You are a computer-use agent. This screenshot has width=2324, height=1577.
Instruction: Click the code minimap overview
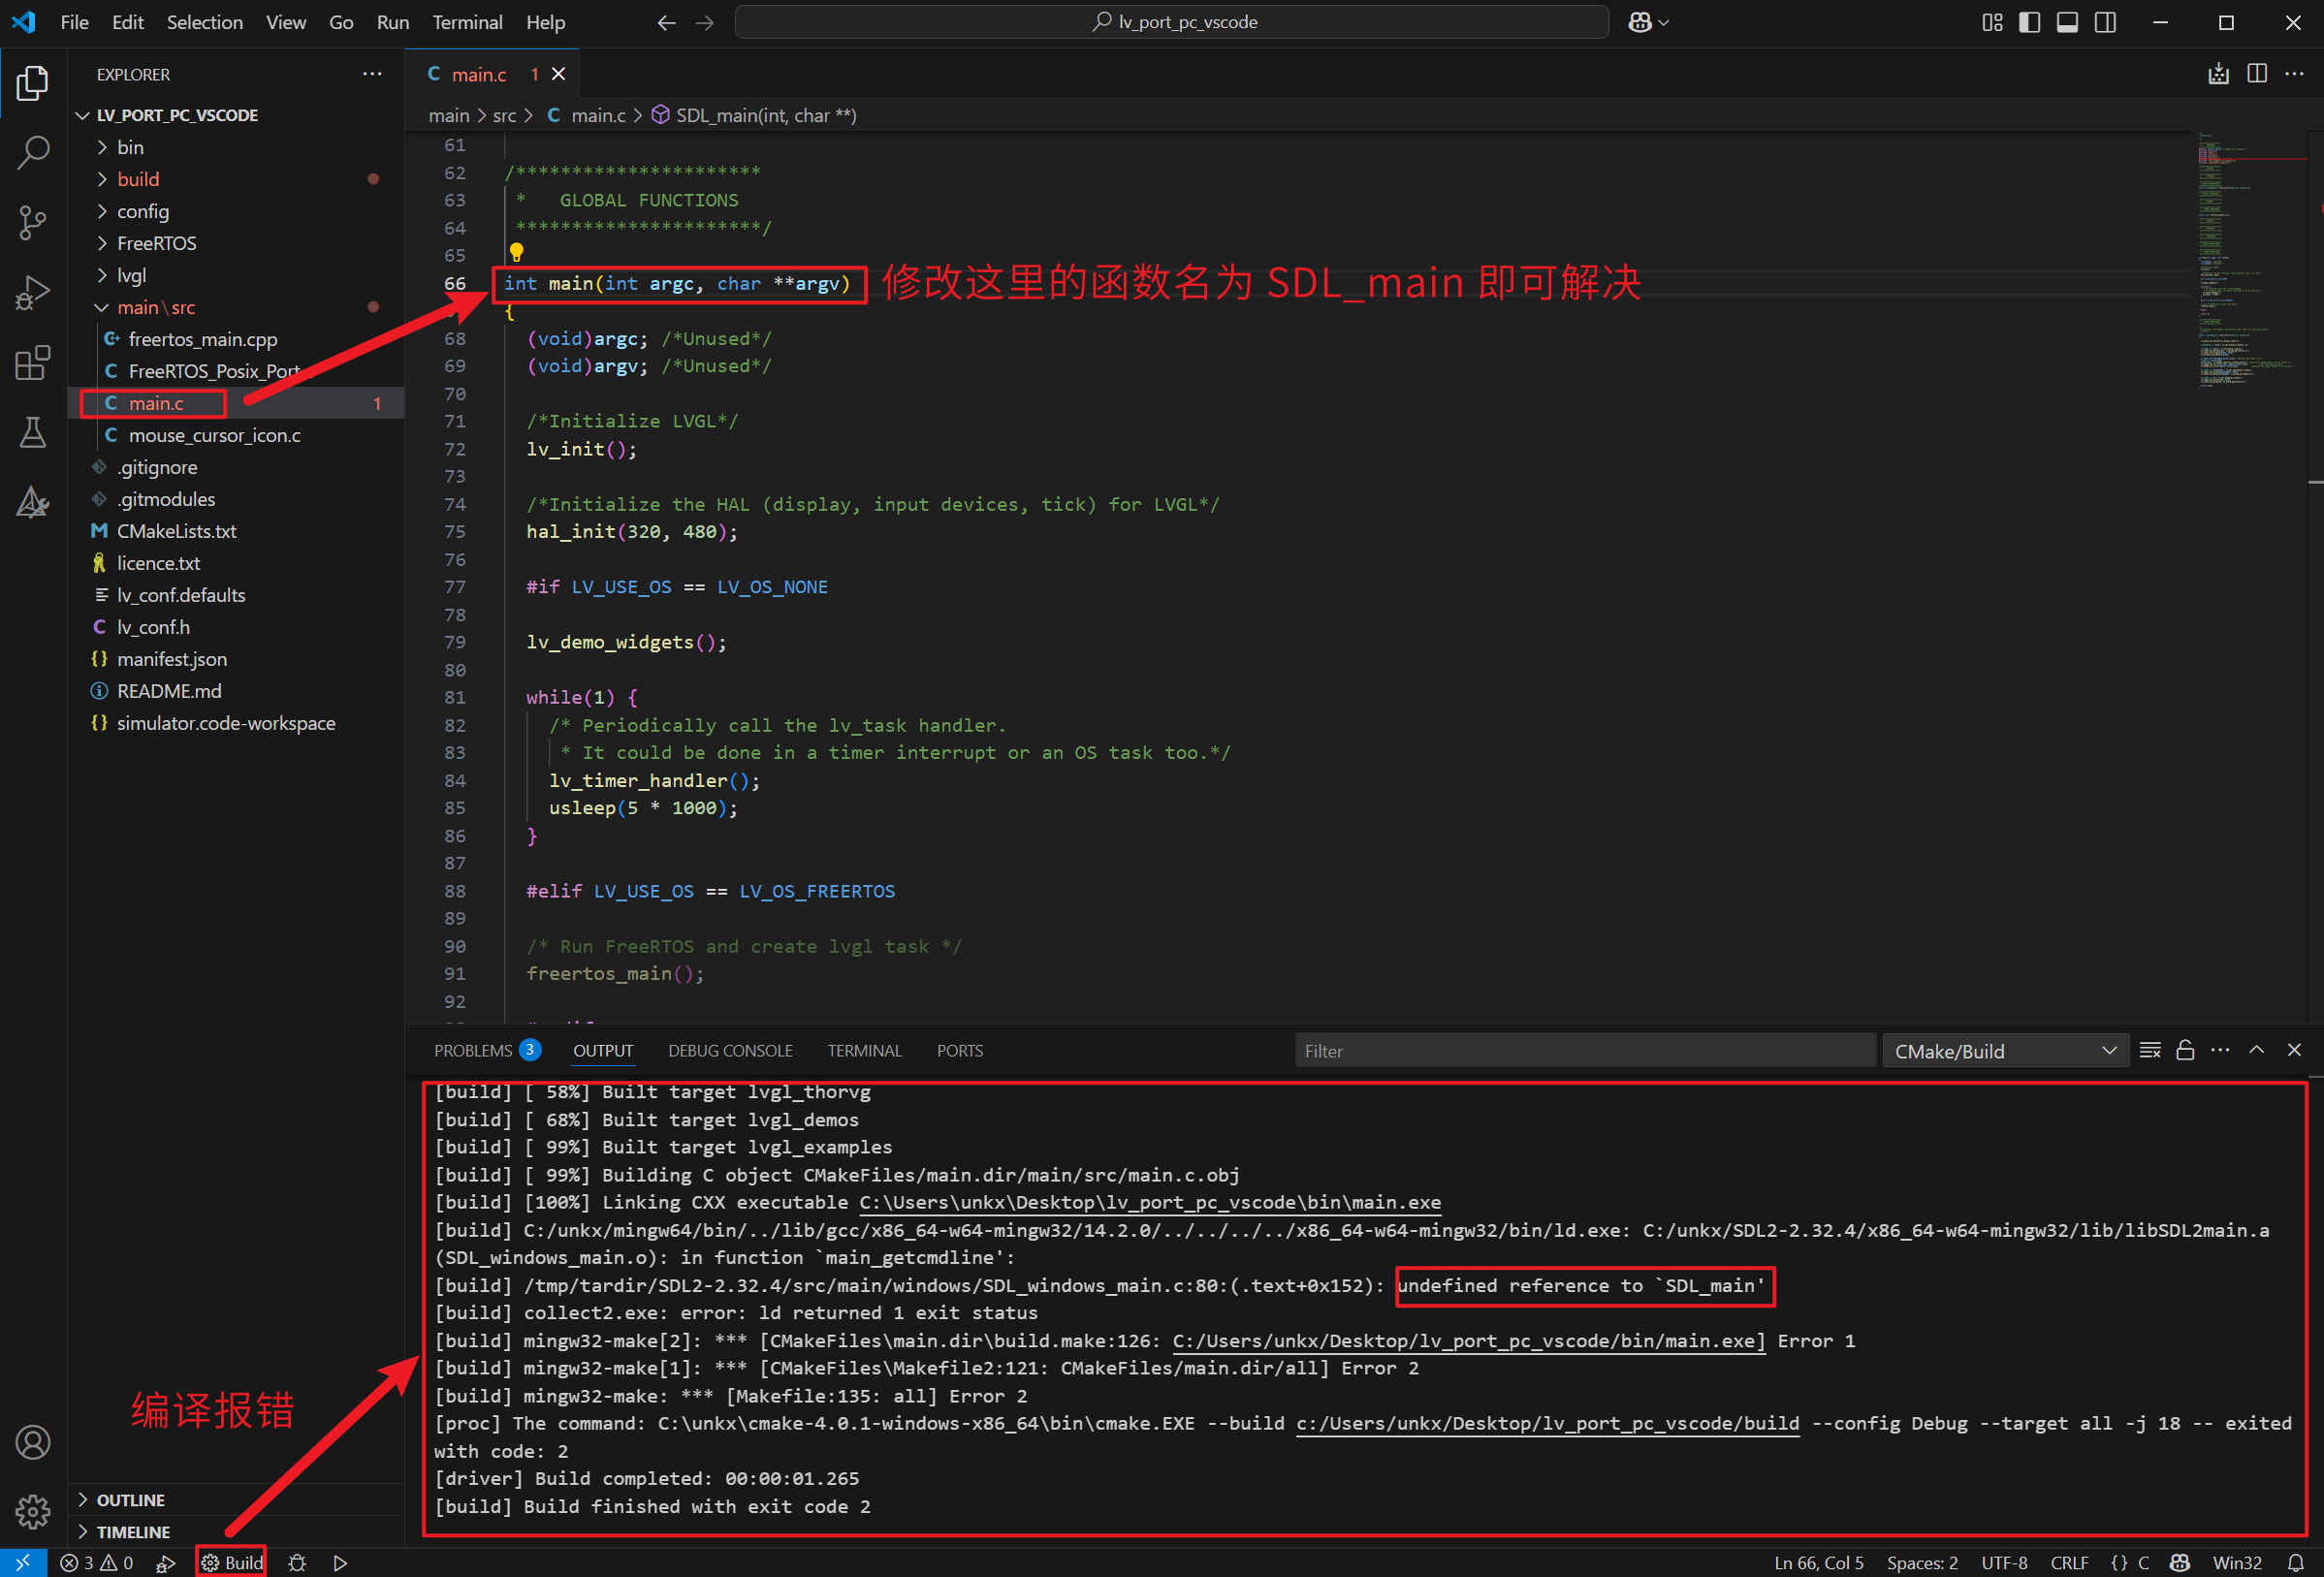(2250, 260)
